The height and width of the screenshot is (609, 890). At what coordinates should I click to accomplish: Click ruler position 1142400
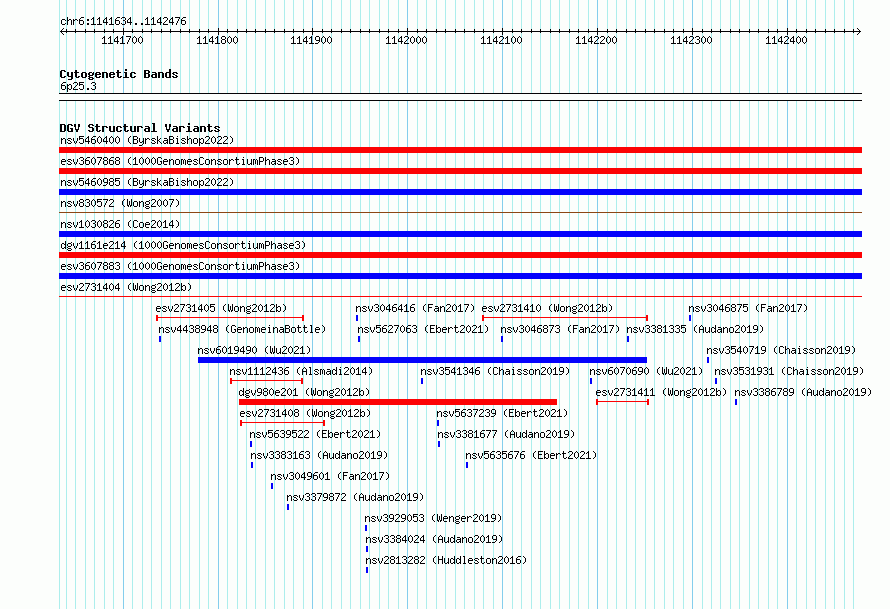tap(786, 40)
